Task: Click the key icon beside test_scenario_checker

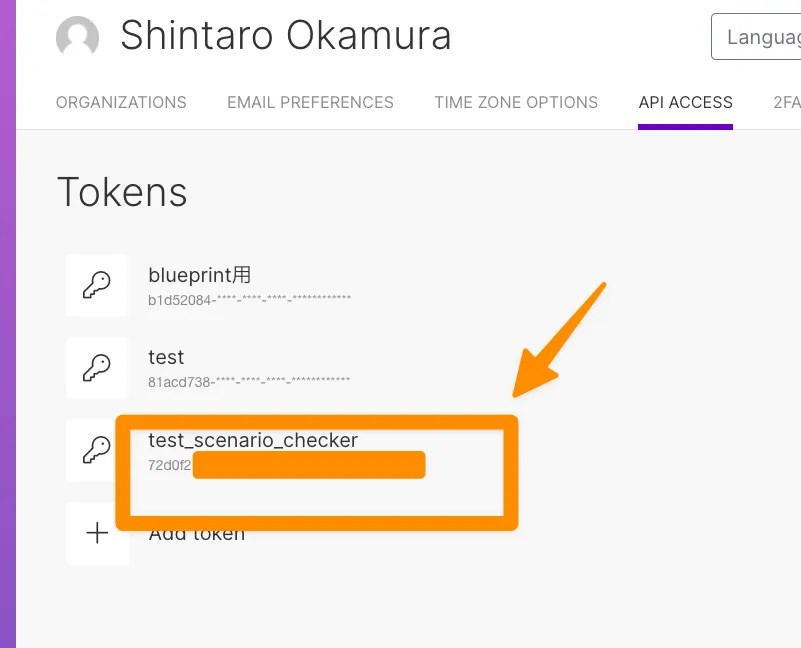Action: pos(97,451)
